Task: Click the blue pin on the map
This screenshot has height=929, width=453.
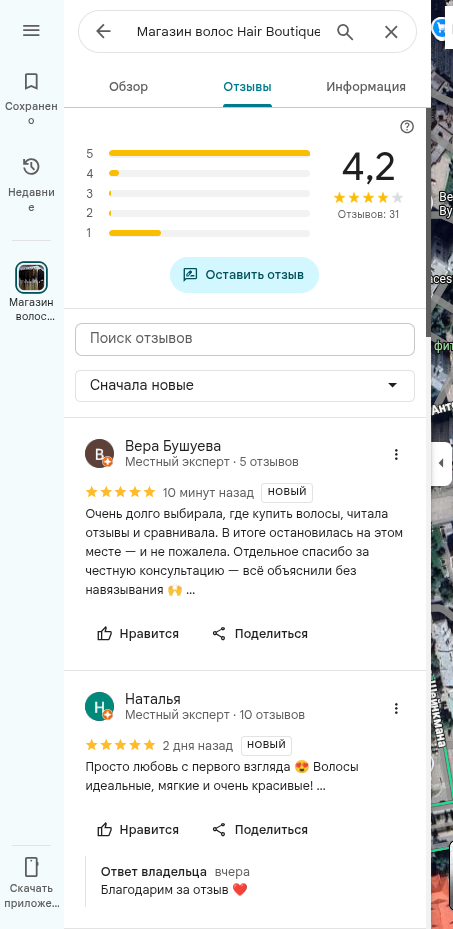Action: [x=441, y=27]
